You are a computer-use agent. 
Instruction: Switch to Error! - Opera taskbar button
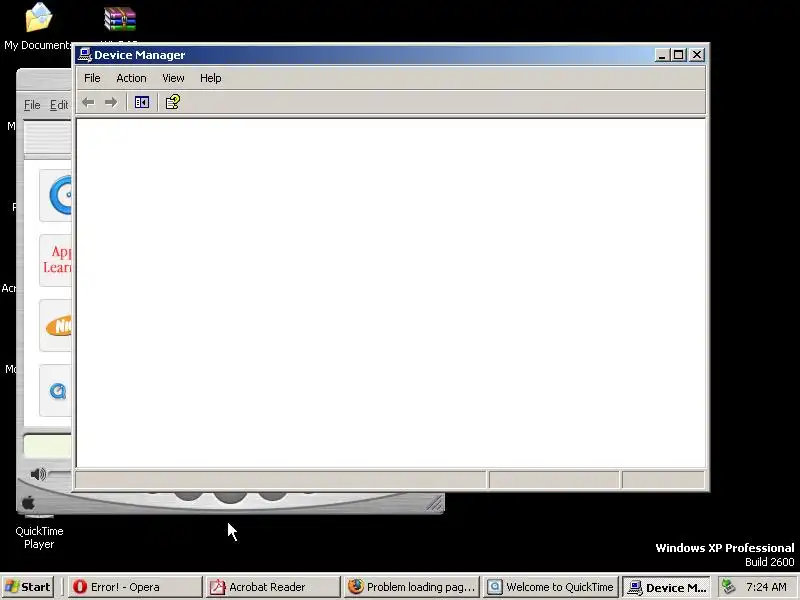[135, 587]
